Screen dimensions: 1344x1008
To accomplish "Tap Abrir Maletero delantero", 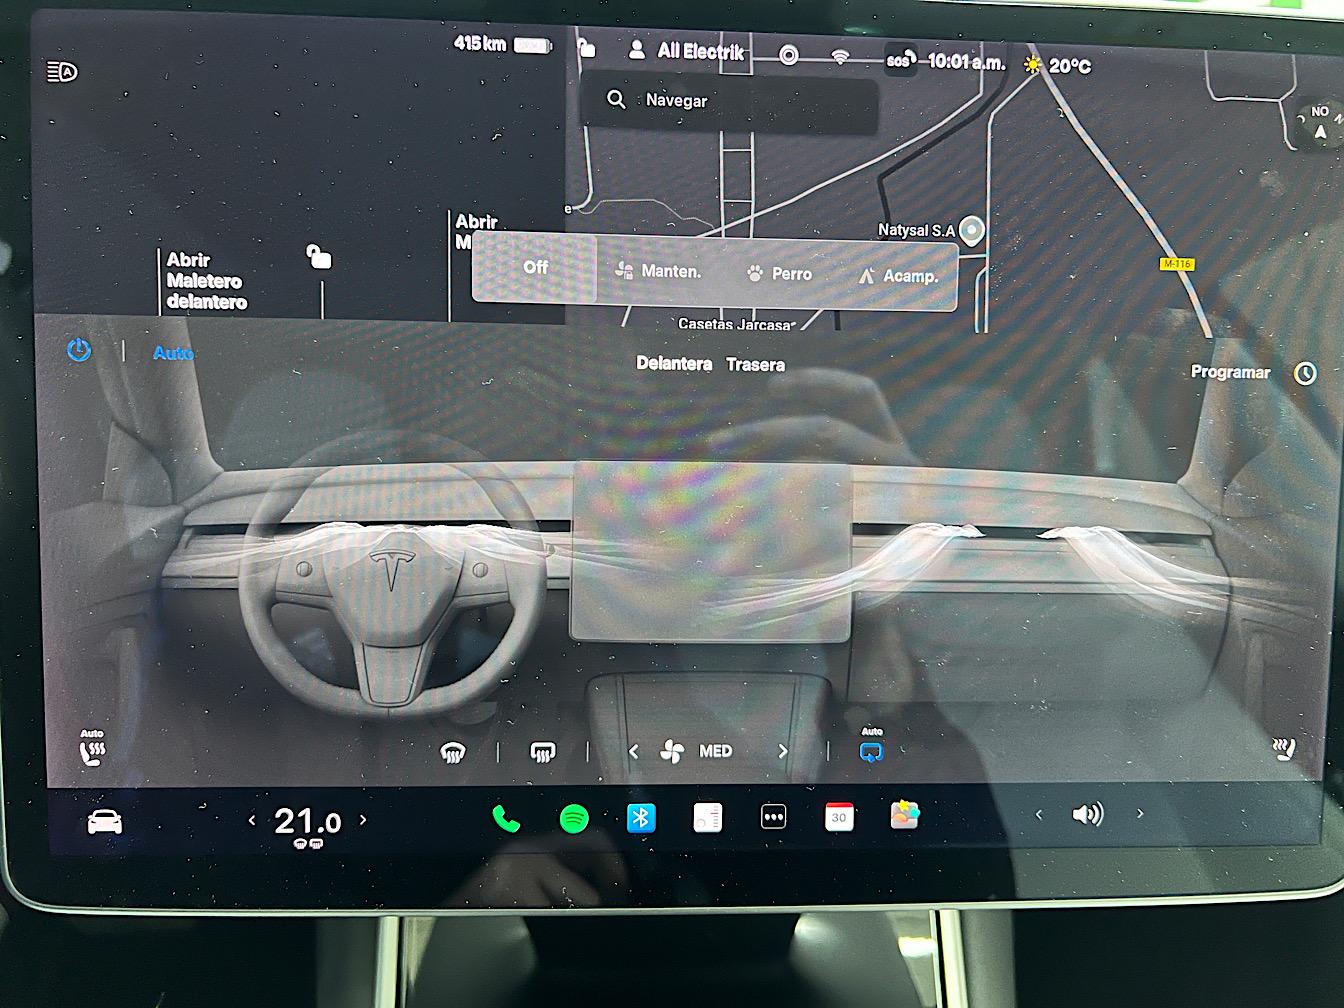I will tap(206, 281).
